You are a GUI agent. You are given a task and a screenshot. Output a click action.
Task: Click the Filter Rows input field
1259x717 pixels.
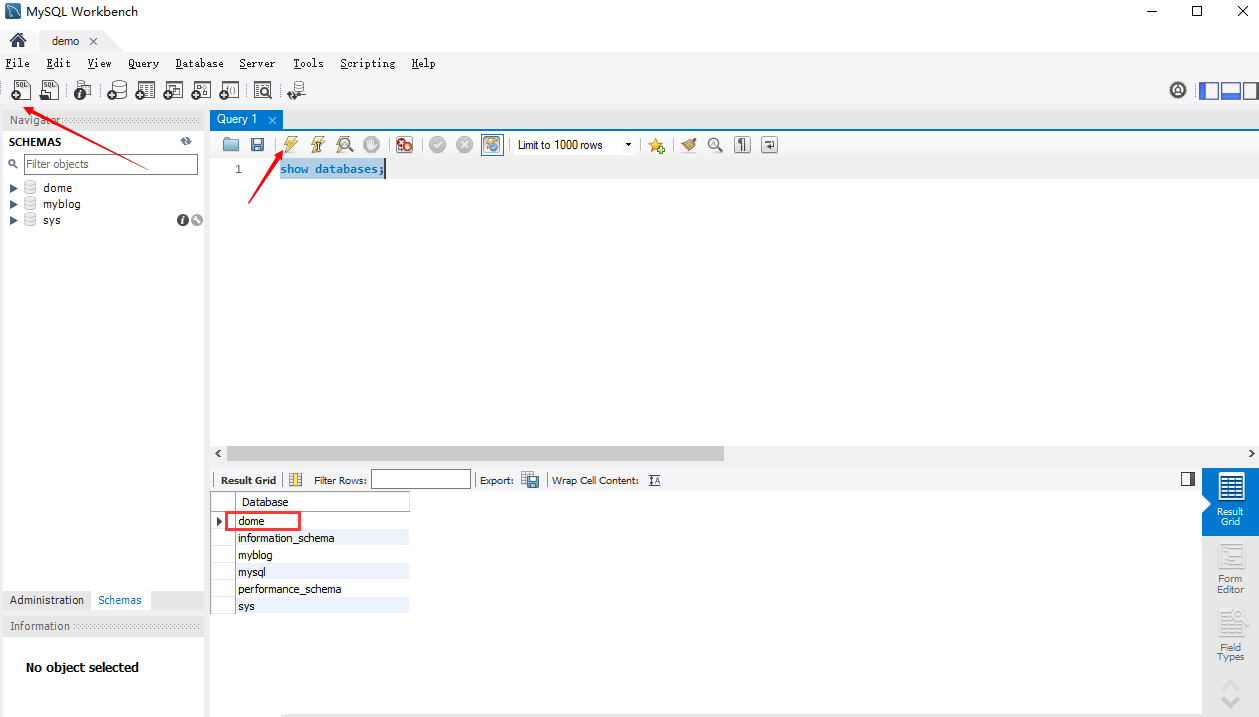pyautogui.click(x=420, y=480)
